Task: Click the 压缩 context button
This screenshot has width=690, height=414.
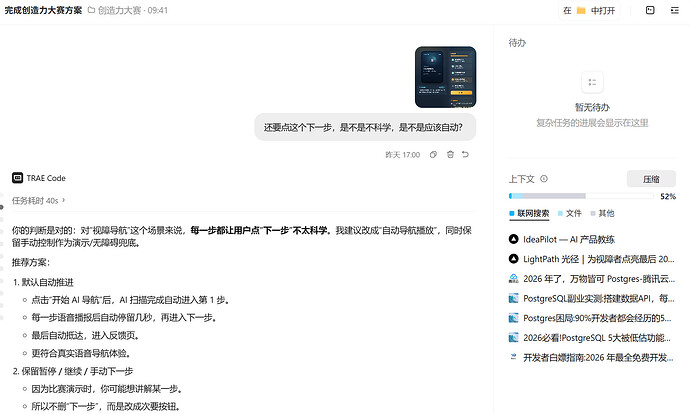Action: coord(651,179)
